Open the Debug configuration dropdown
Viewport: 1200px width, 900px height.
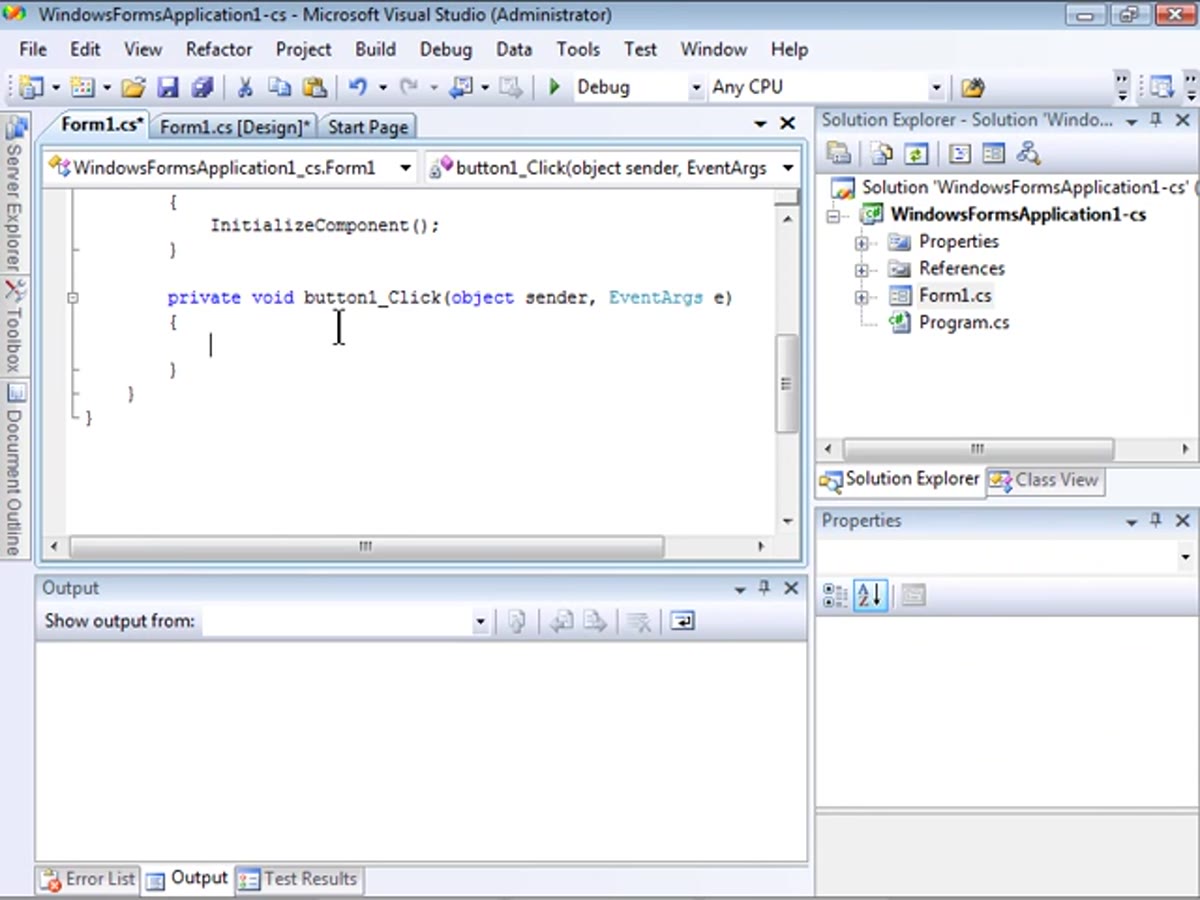click(696, 88)
